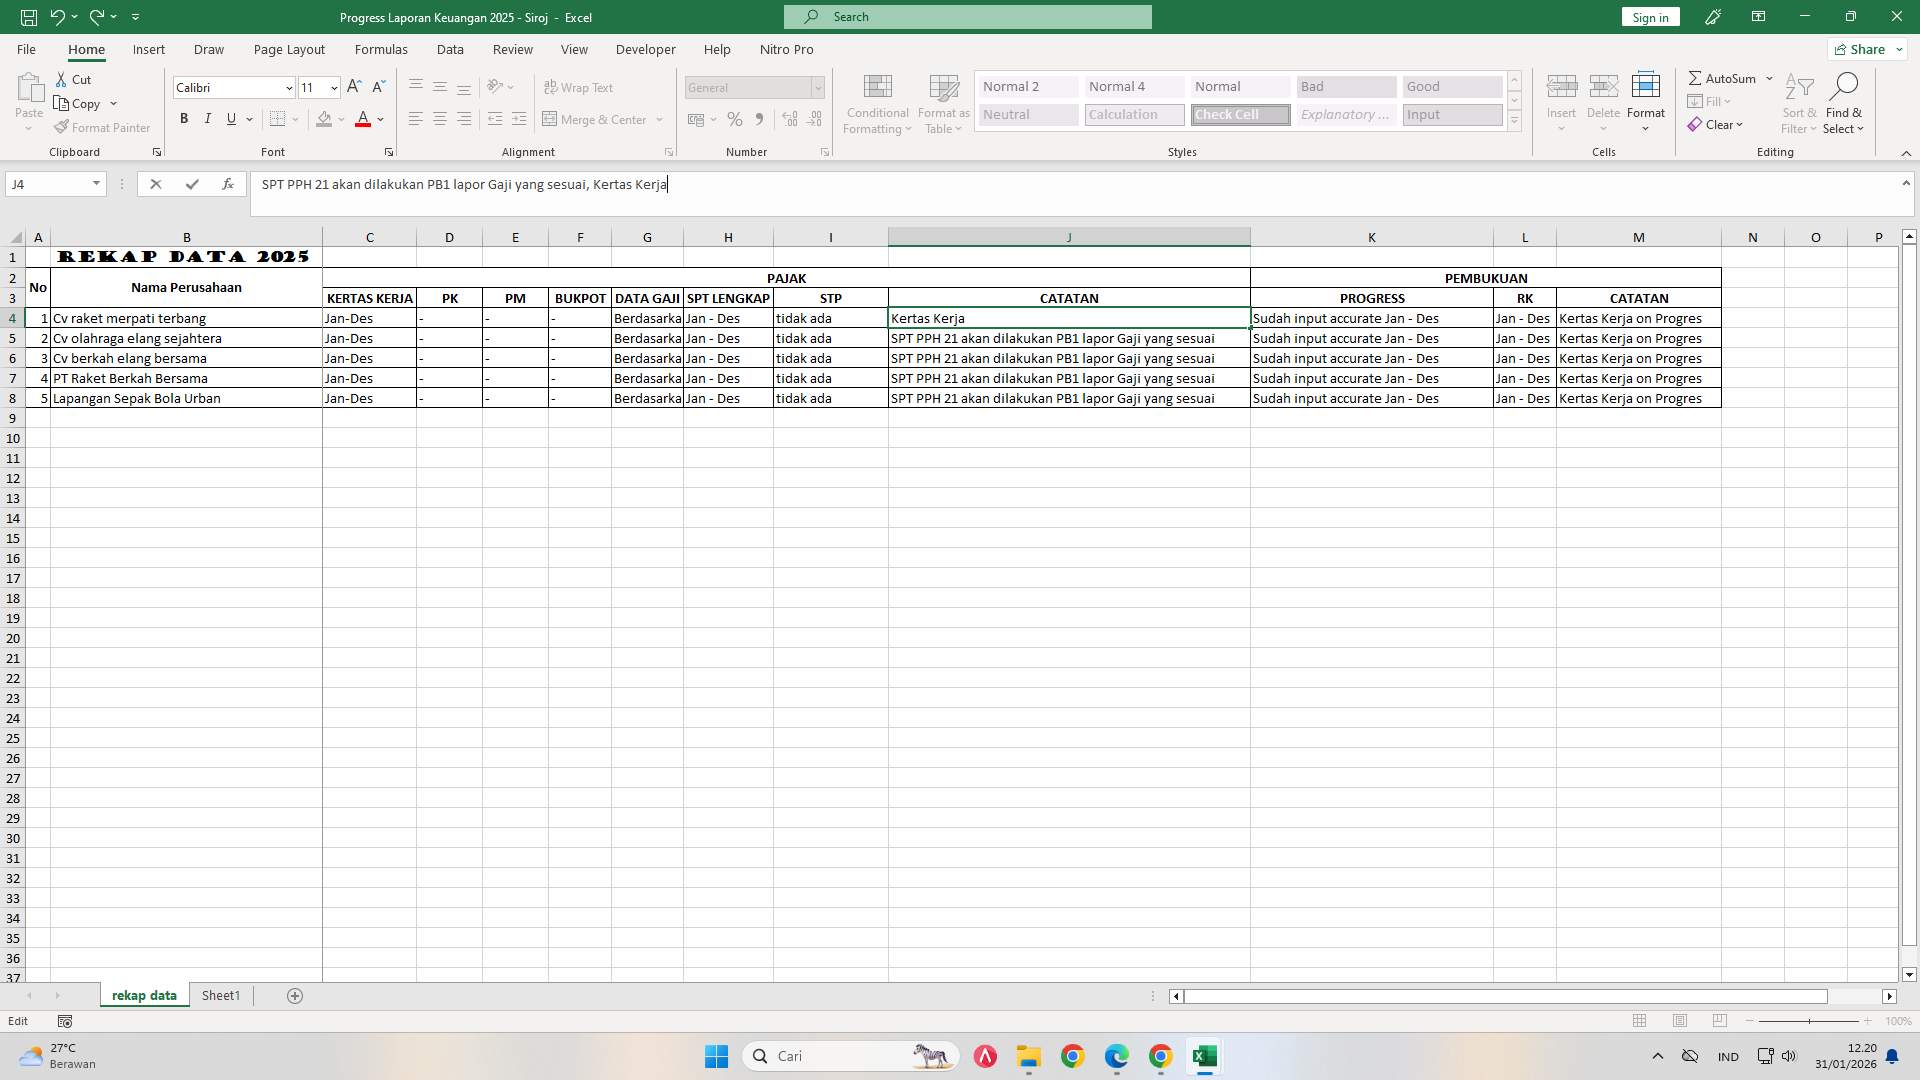Select the Format Painter tool
This screenshot has height=1080, width=1920.
click(x=102, y=127)
